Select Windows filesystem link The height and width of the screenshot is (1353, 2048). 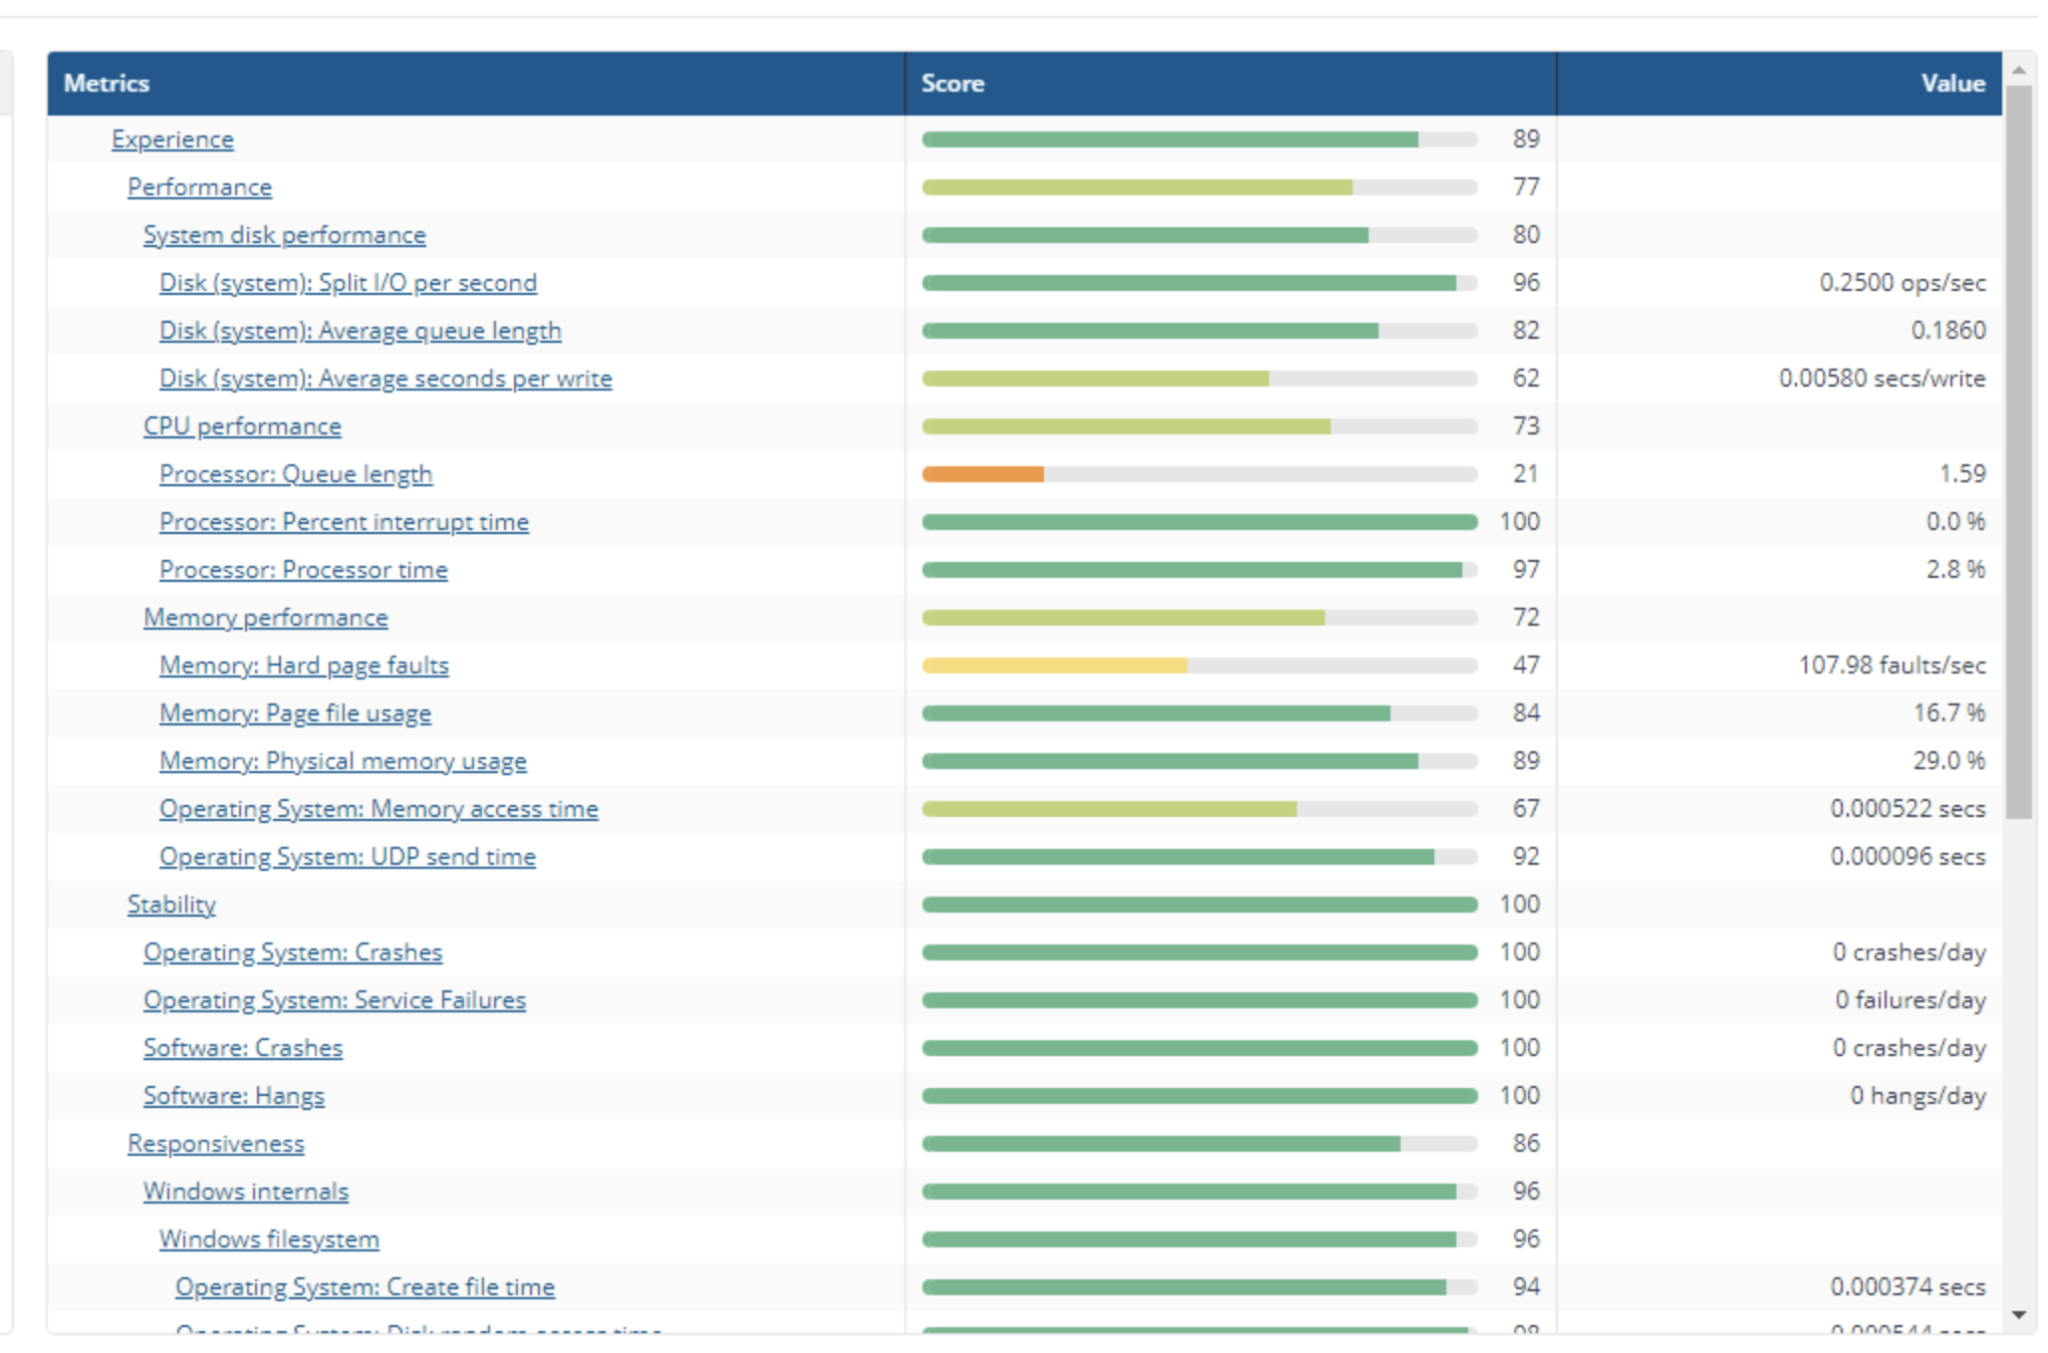click(269, 1240)
